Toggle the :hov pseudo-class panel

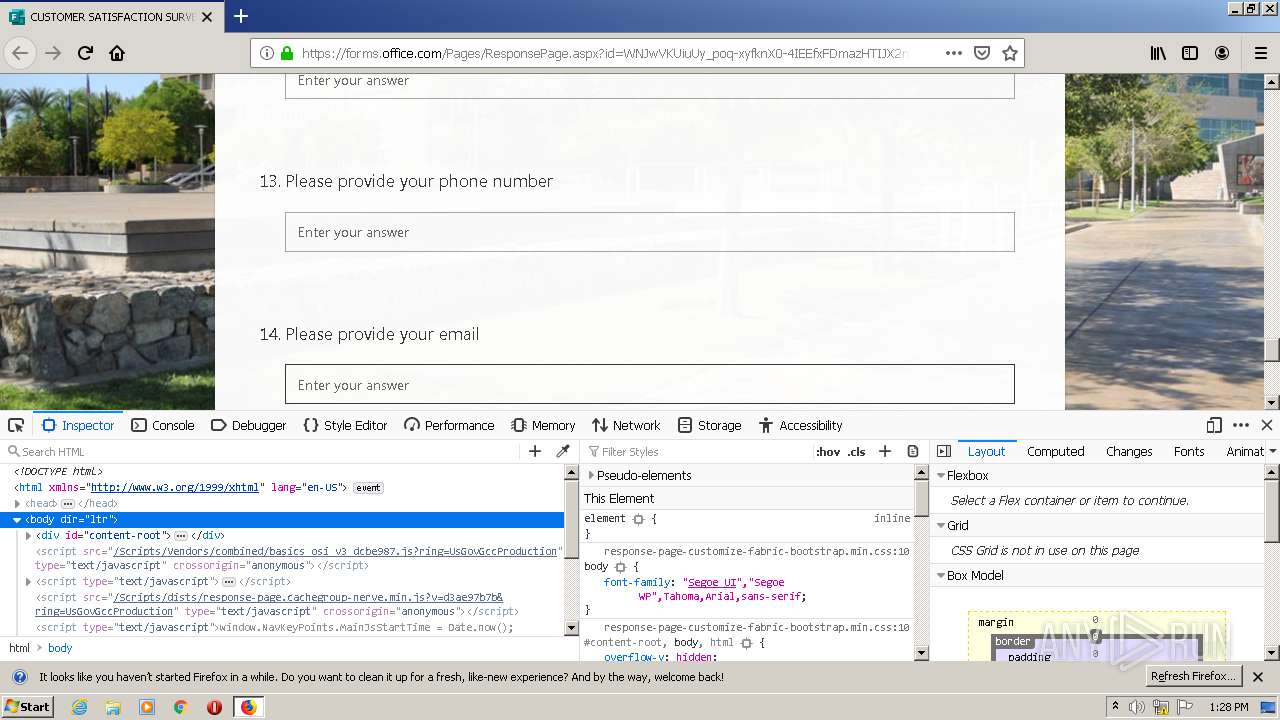828,451
